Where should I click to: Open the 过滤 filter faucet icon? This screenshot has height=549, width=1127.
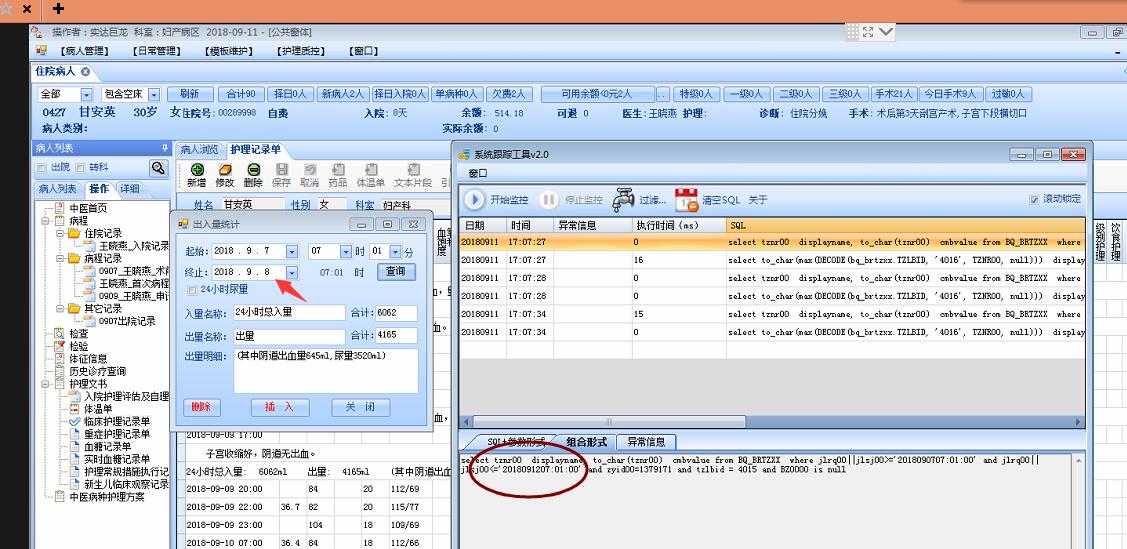point(623,200)
